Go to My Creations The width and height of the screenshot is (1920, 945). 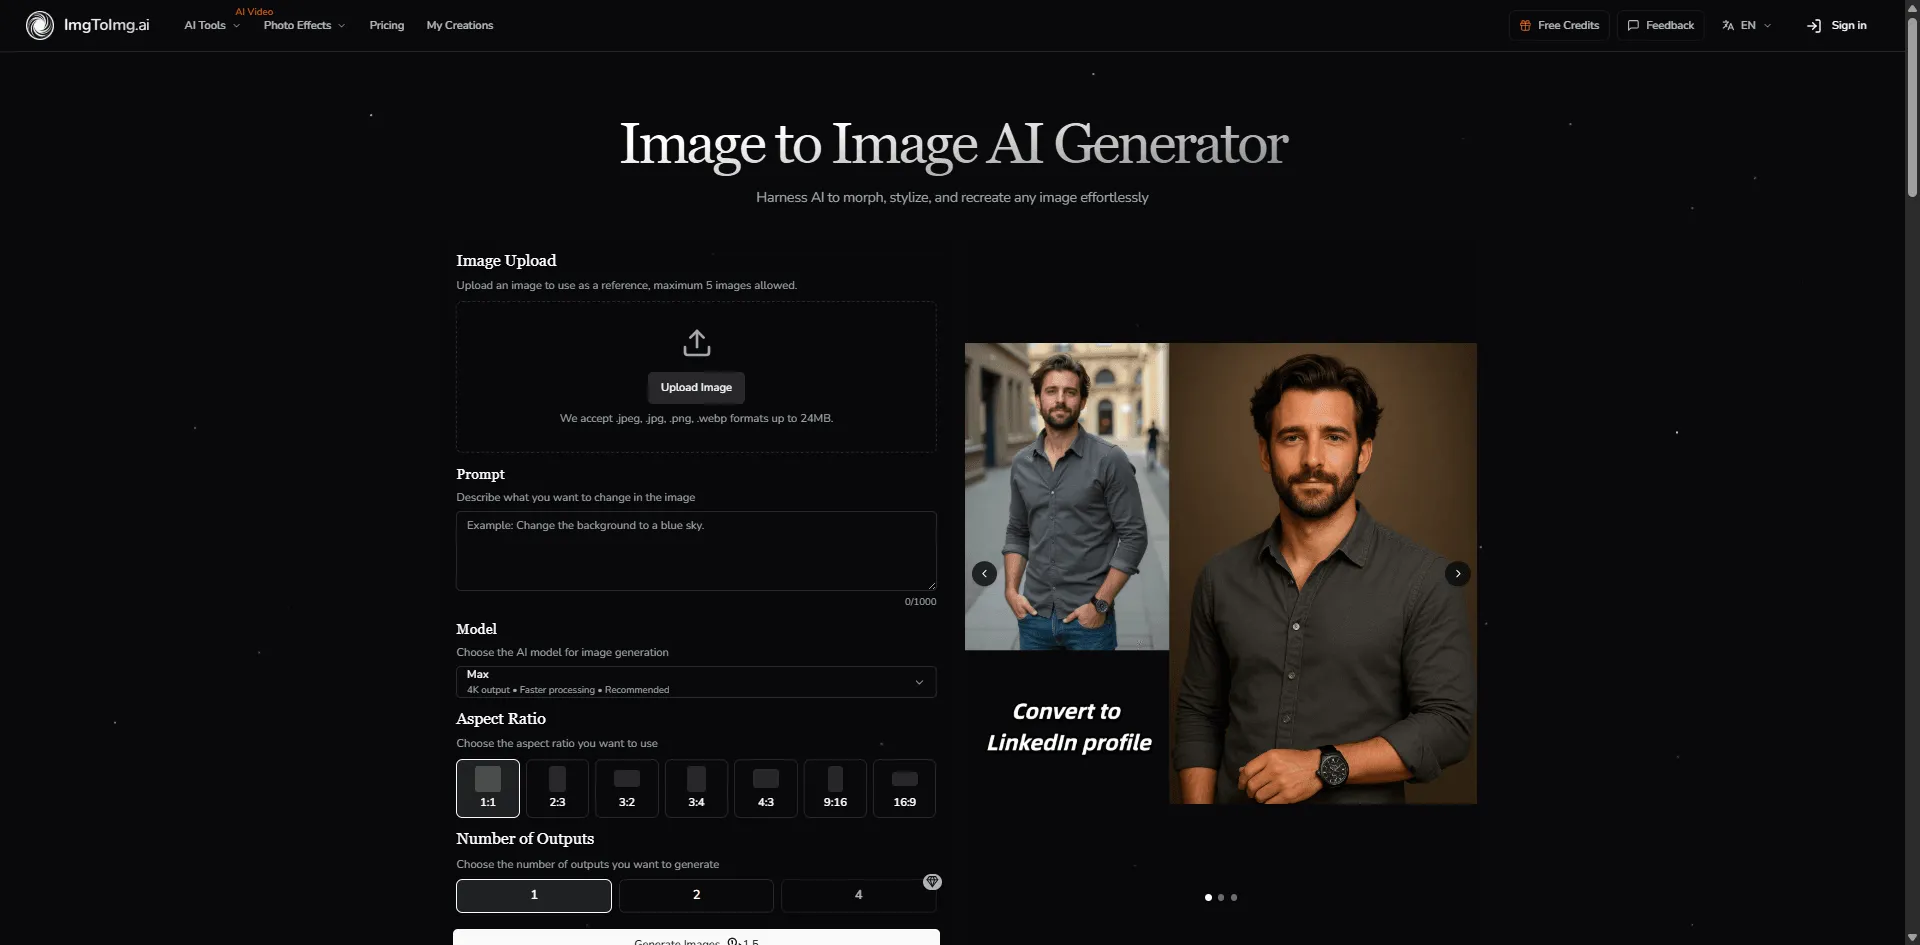click(x=459, y=25)
